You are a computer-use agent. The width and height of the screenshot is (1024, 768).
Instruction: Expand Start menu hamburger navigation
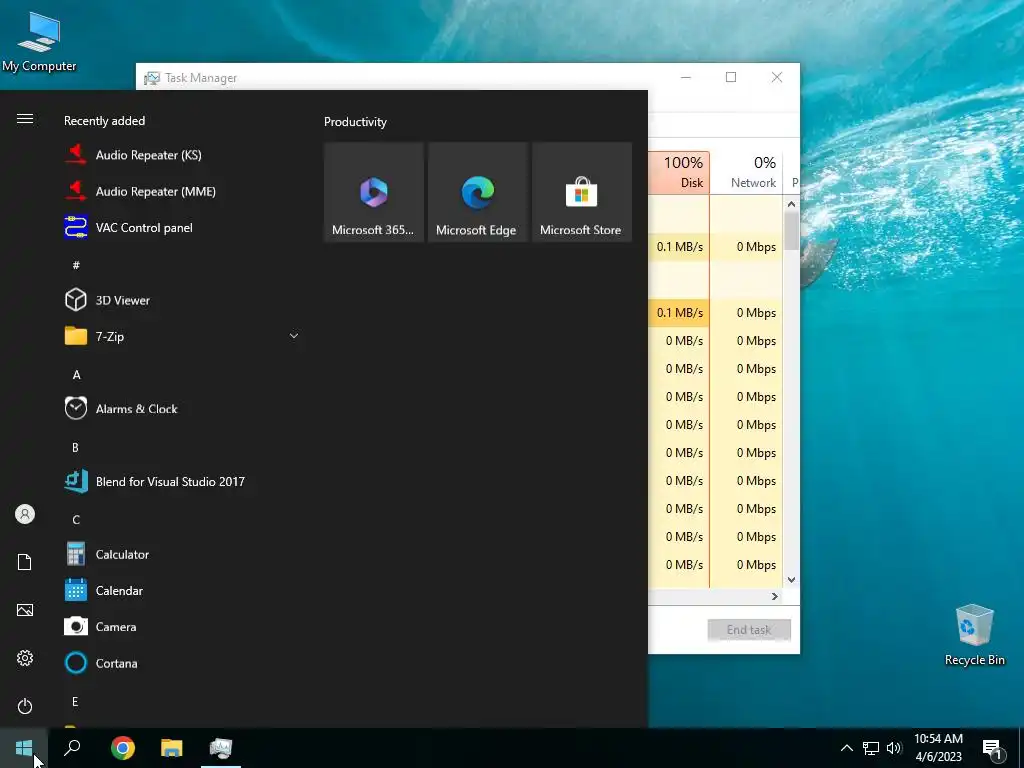coord(25,119)
